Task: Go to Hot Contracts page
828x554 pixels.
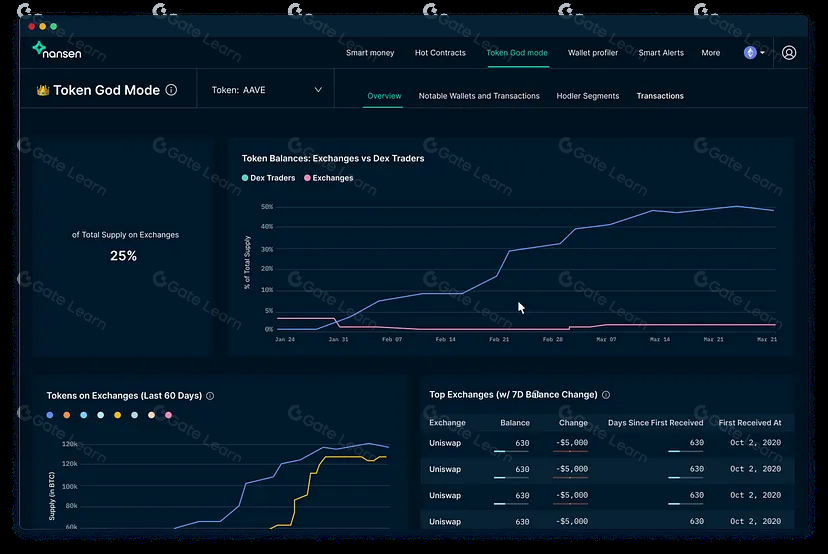Action: [440, 53]
